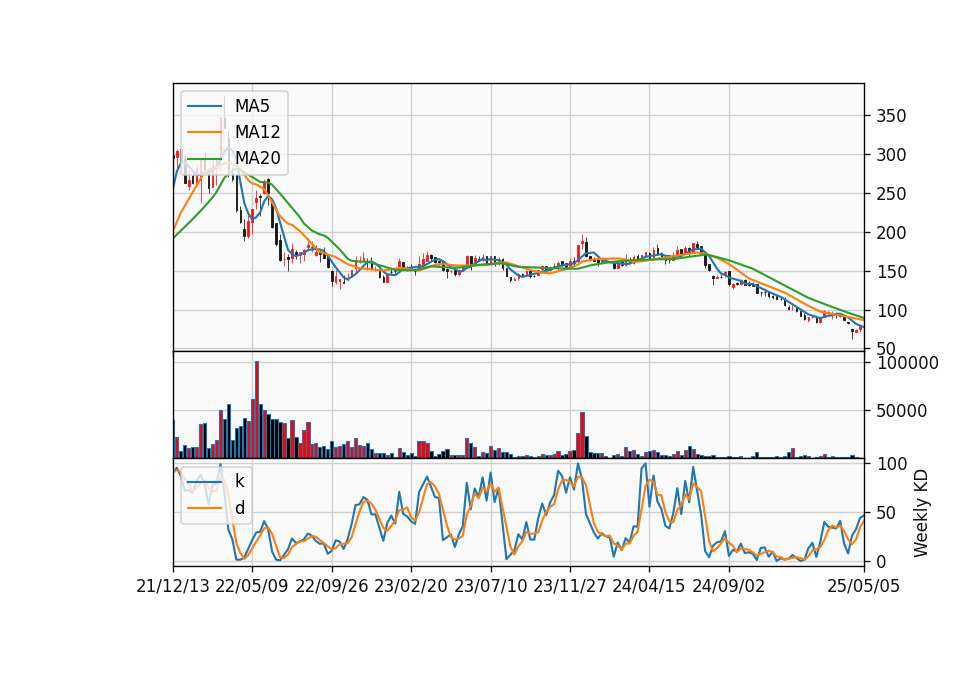This screenshot has width=960, height=690.
Task: Click the 100000 volume axis label
Action: click(x=907, y=363)
